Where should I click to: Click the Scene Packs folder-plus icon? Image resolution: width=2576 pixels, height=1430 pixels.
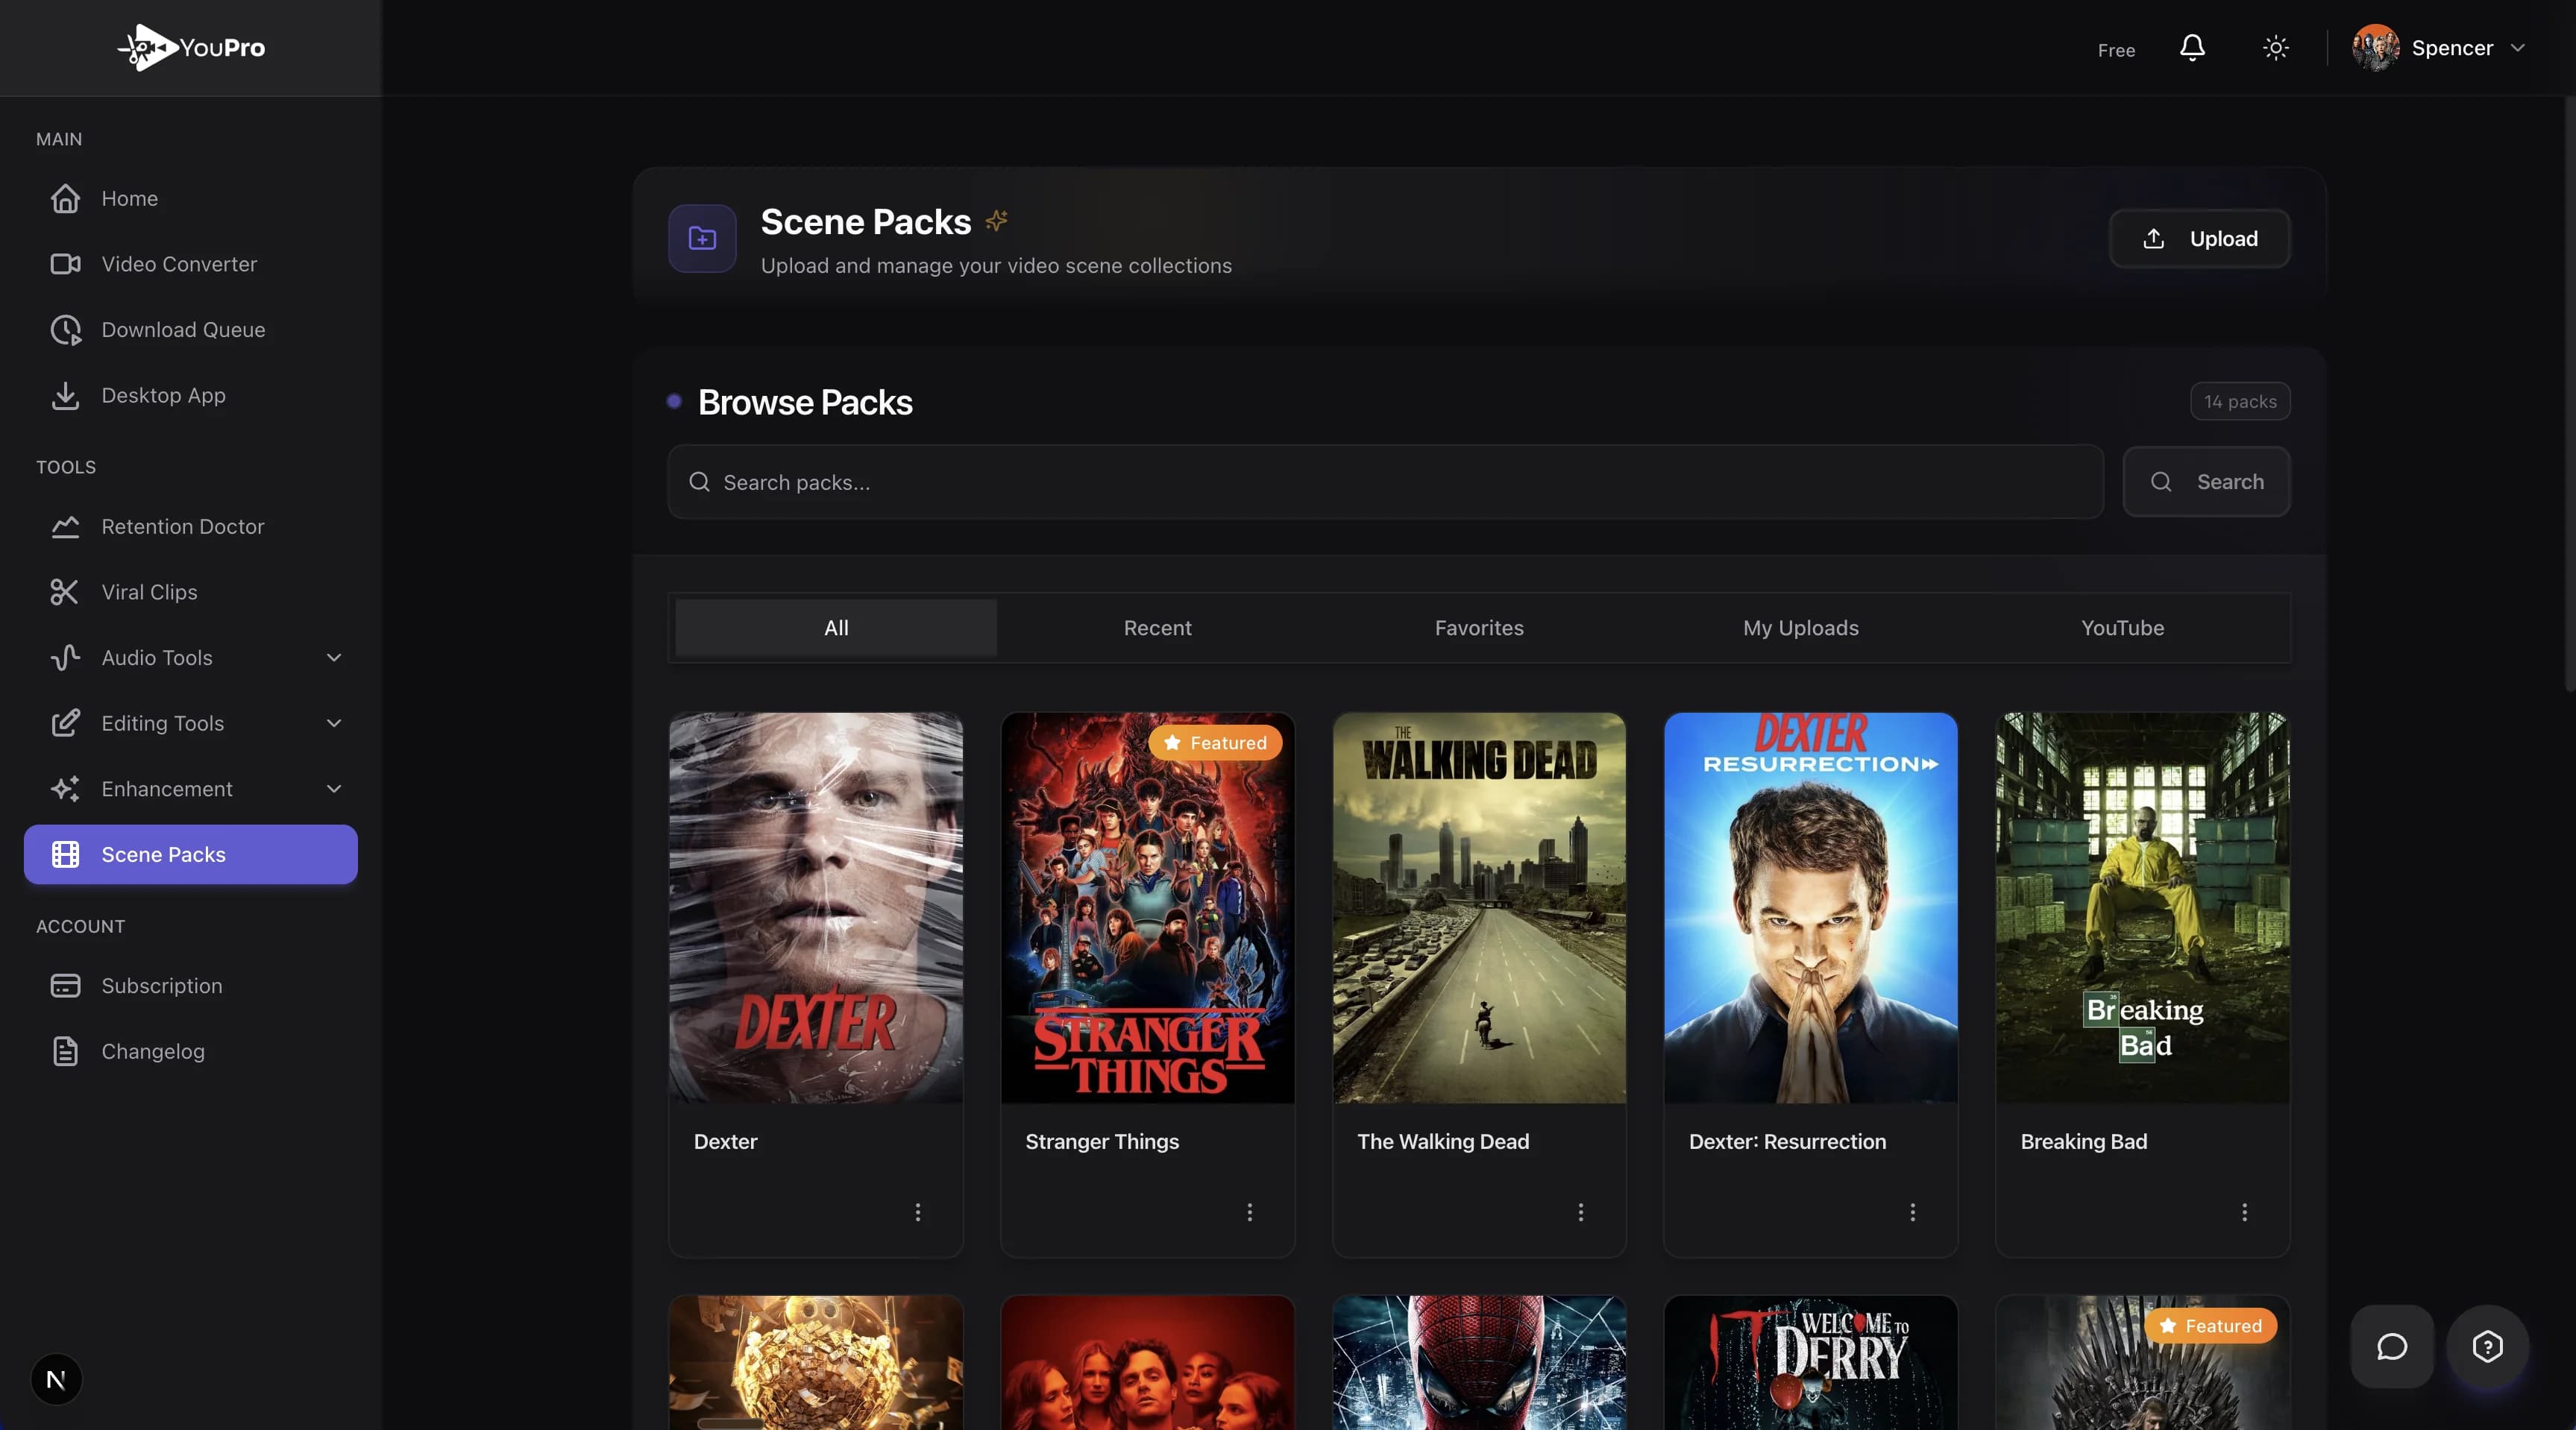click(x=702, y=239)
